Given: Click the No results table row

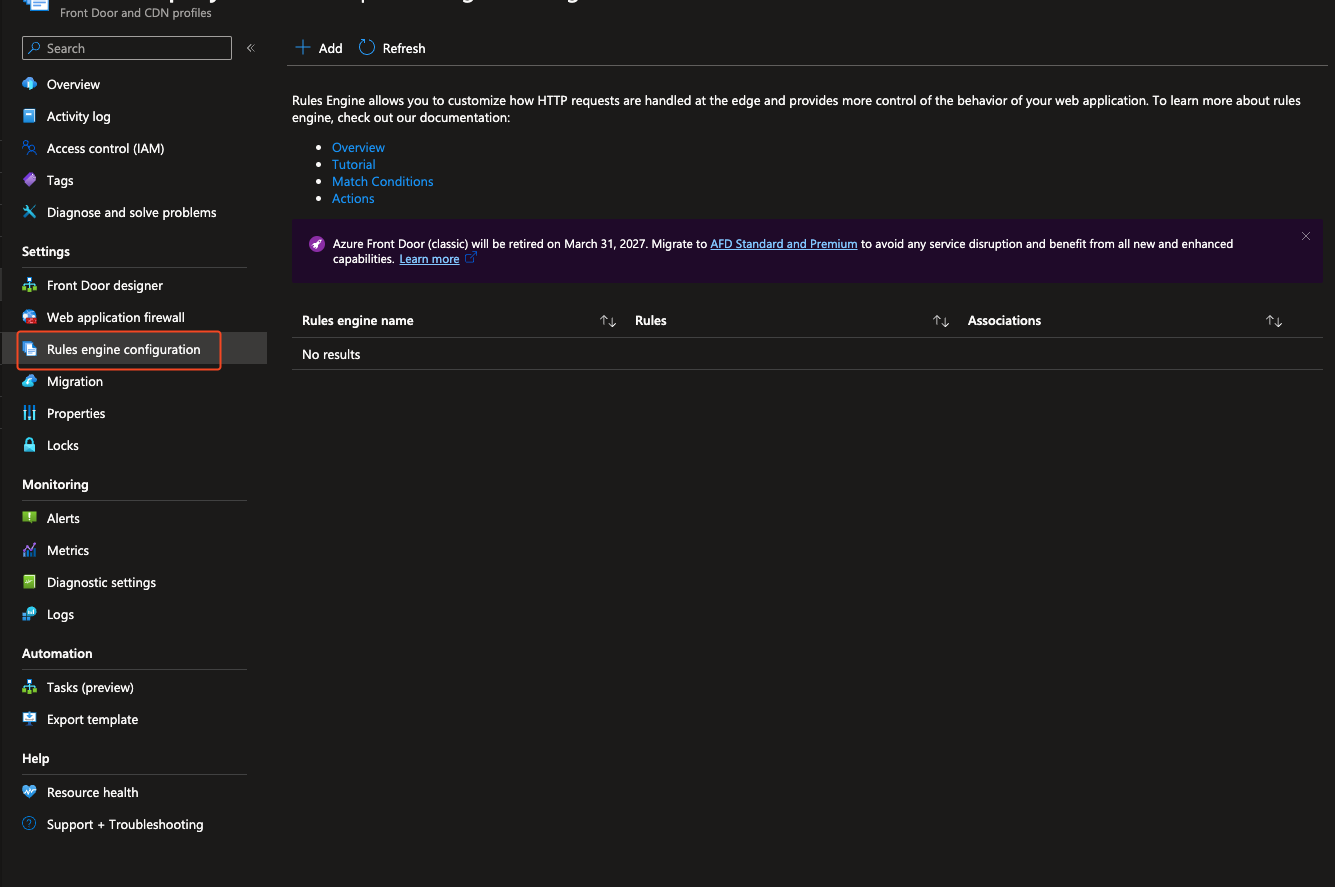Looking at the screenshot, I should pos(807,354).
